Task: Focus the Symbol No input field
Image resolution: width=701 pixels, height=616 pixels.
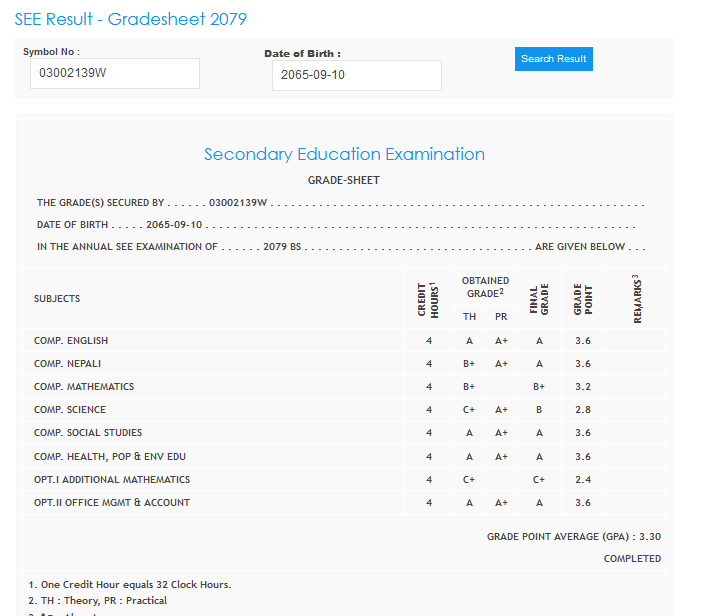Action: click(114, 73)
